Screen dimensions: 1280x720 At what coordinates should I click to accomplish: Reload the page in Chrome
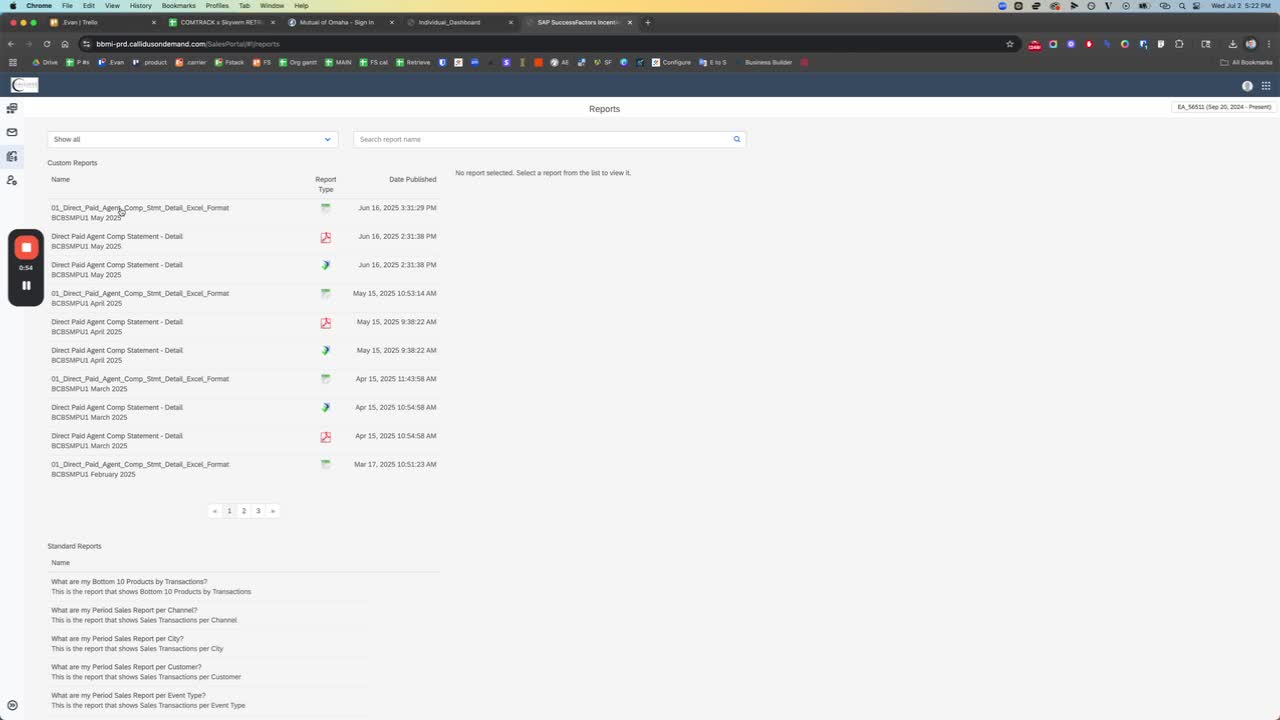pos(46,44)
